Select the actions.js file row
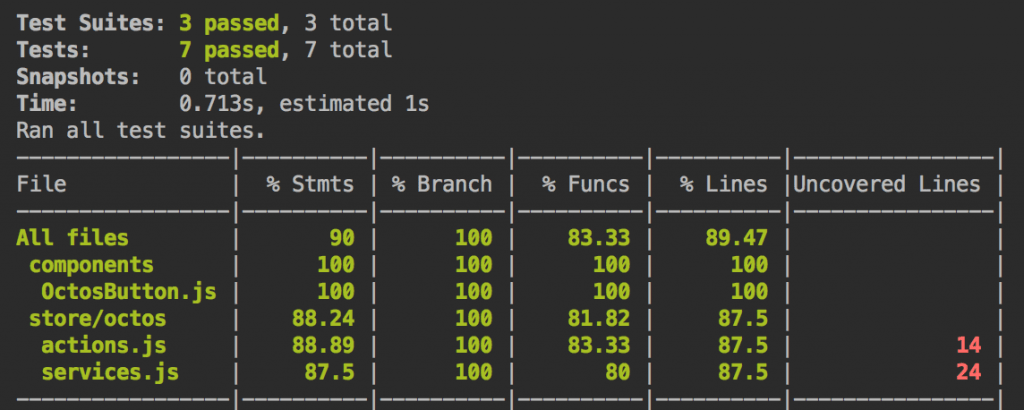This screenshot has height=410, width=1024. pyautogui.click(x=103, y=345)
